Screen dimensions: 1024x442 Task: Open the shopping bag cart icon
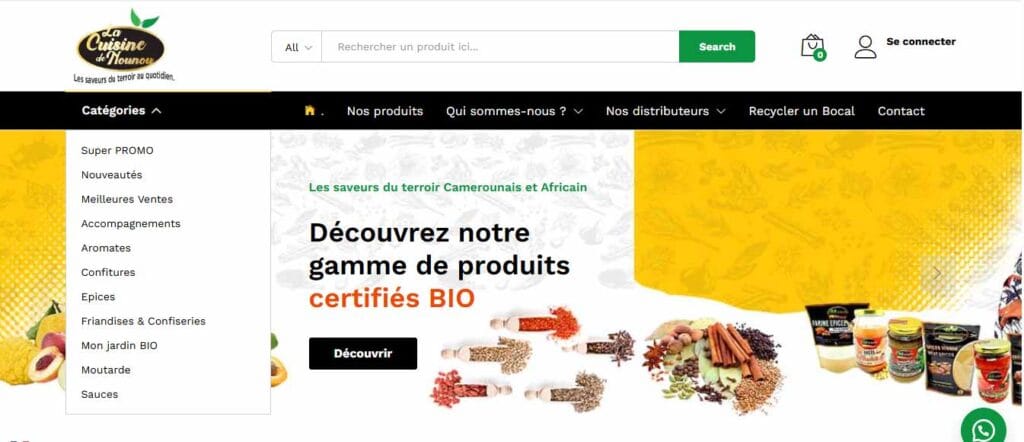click(813, 47)
